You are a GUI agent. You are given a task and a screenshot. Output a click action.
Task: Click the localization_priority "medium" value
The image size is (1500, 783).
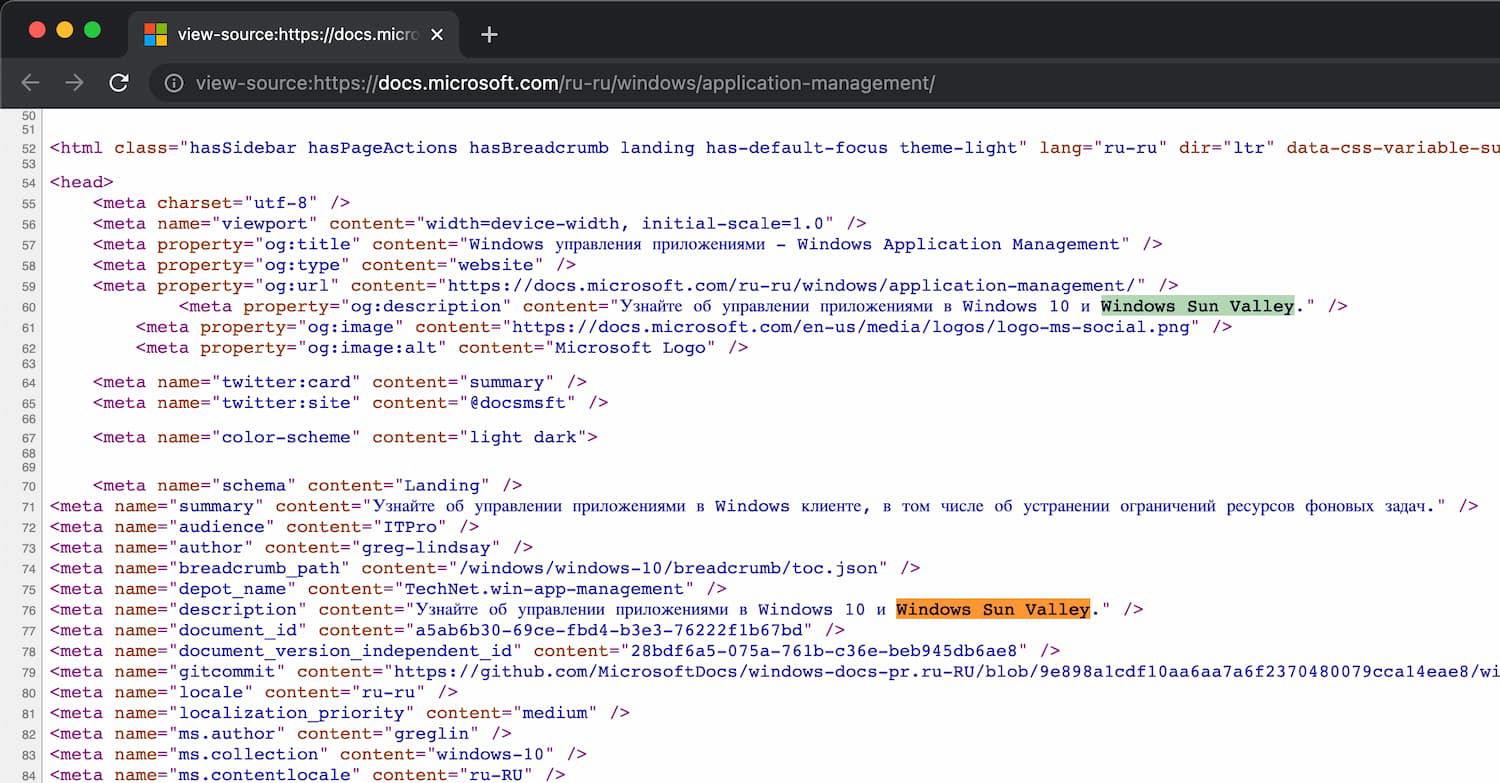click(x=555, y=713)
